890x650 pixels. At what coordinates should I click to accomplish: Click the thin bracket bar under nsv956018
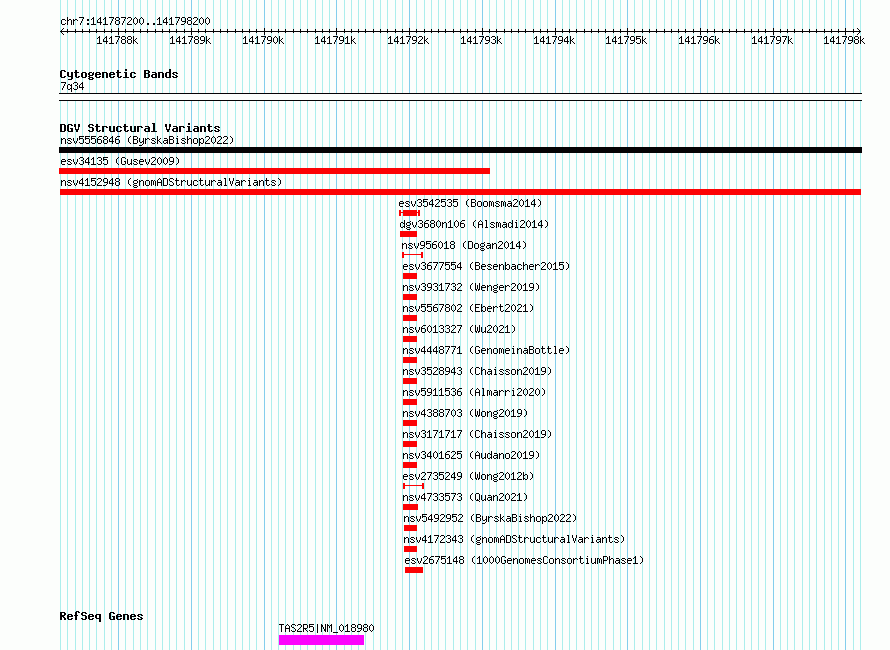pos(413,255)
